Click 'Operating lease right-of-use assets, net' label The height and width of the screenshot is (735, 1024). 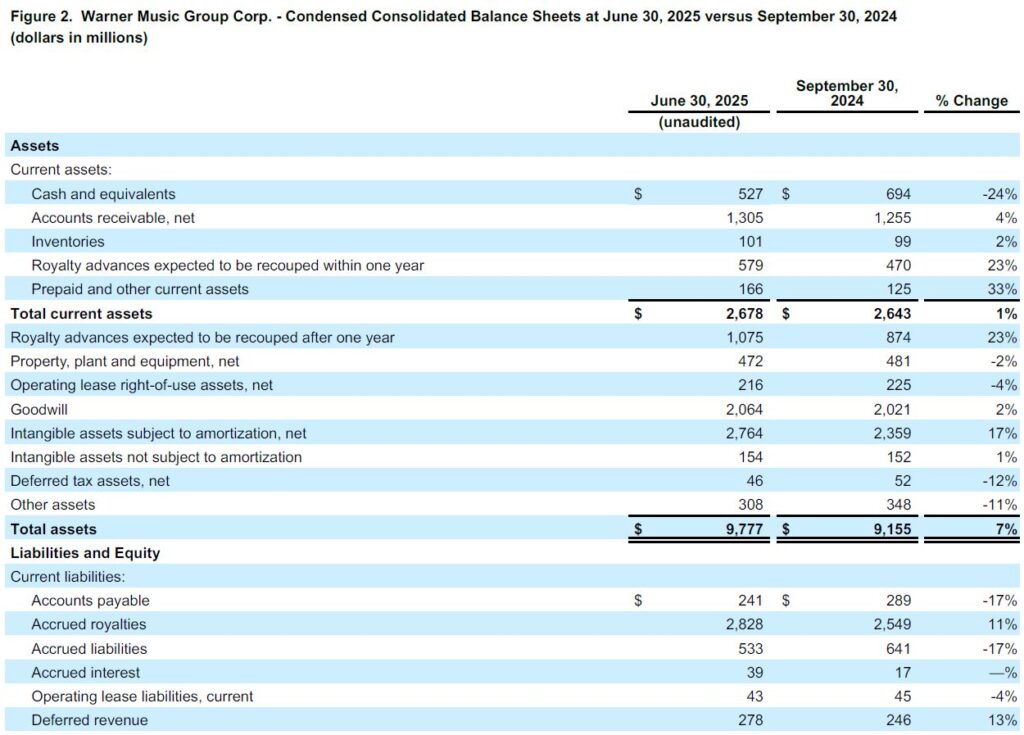point(142,385)
